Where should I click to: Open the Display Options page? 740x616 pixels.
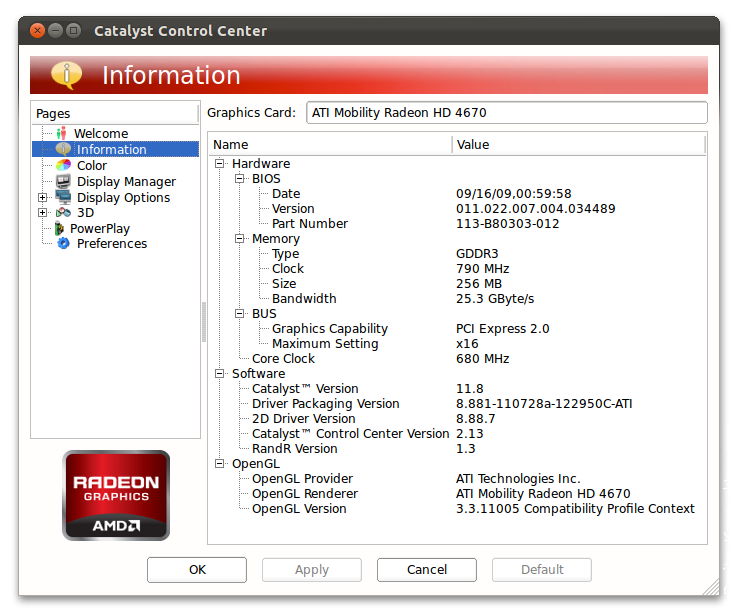tap(124, 197)
